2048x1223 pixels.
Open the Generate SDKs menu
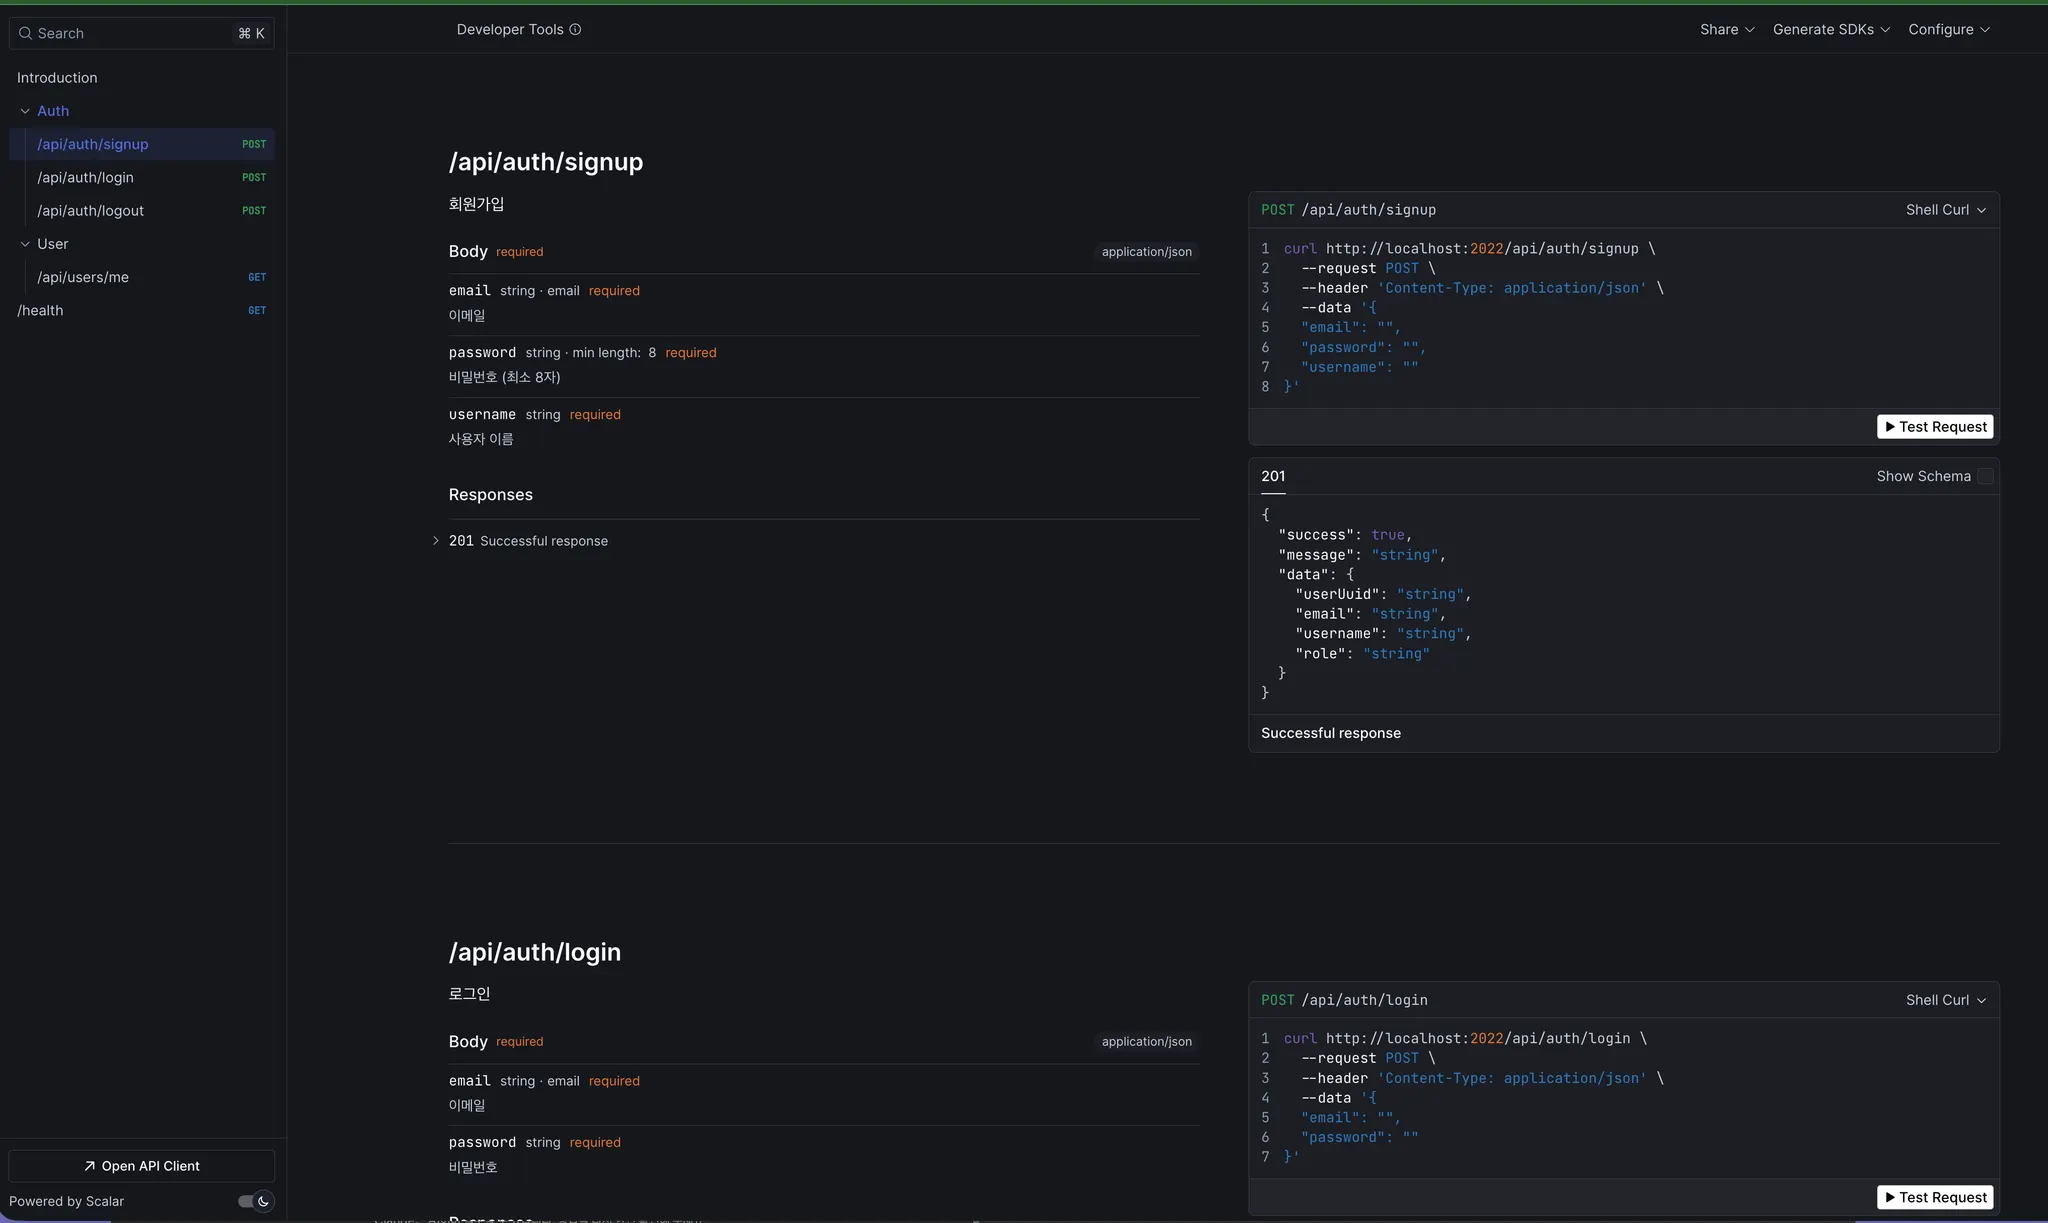[x=1831, y=30]
